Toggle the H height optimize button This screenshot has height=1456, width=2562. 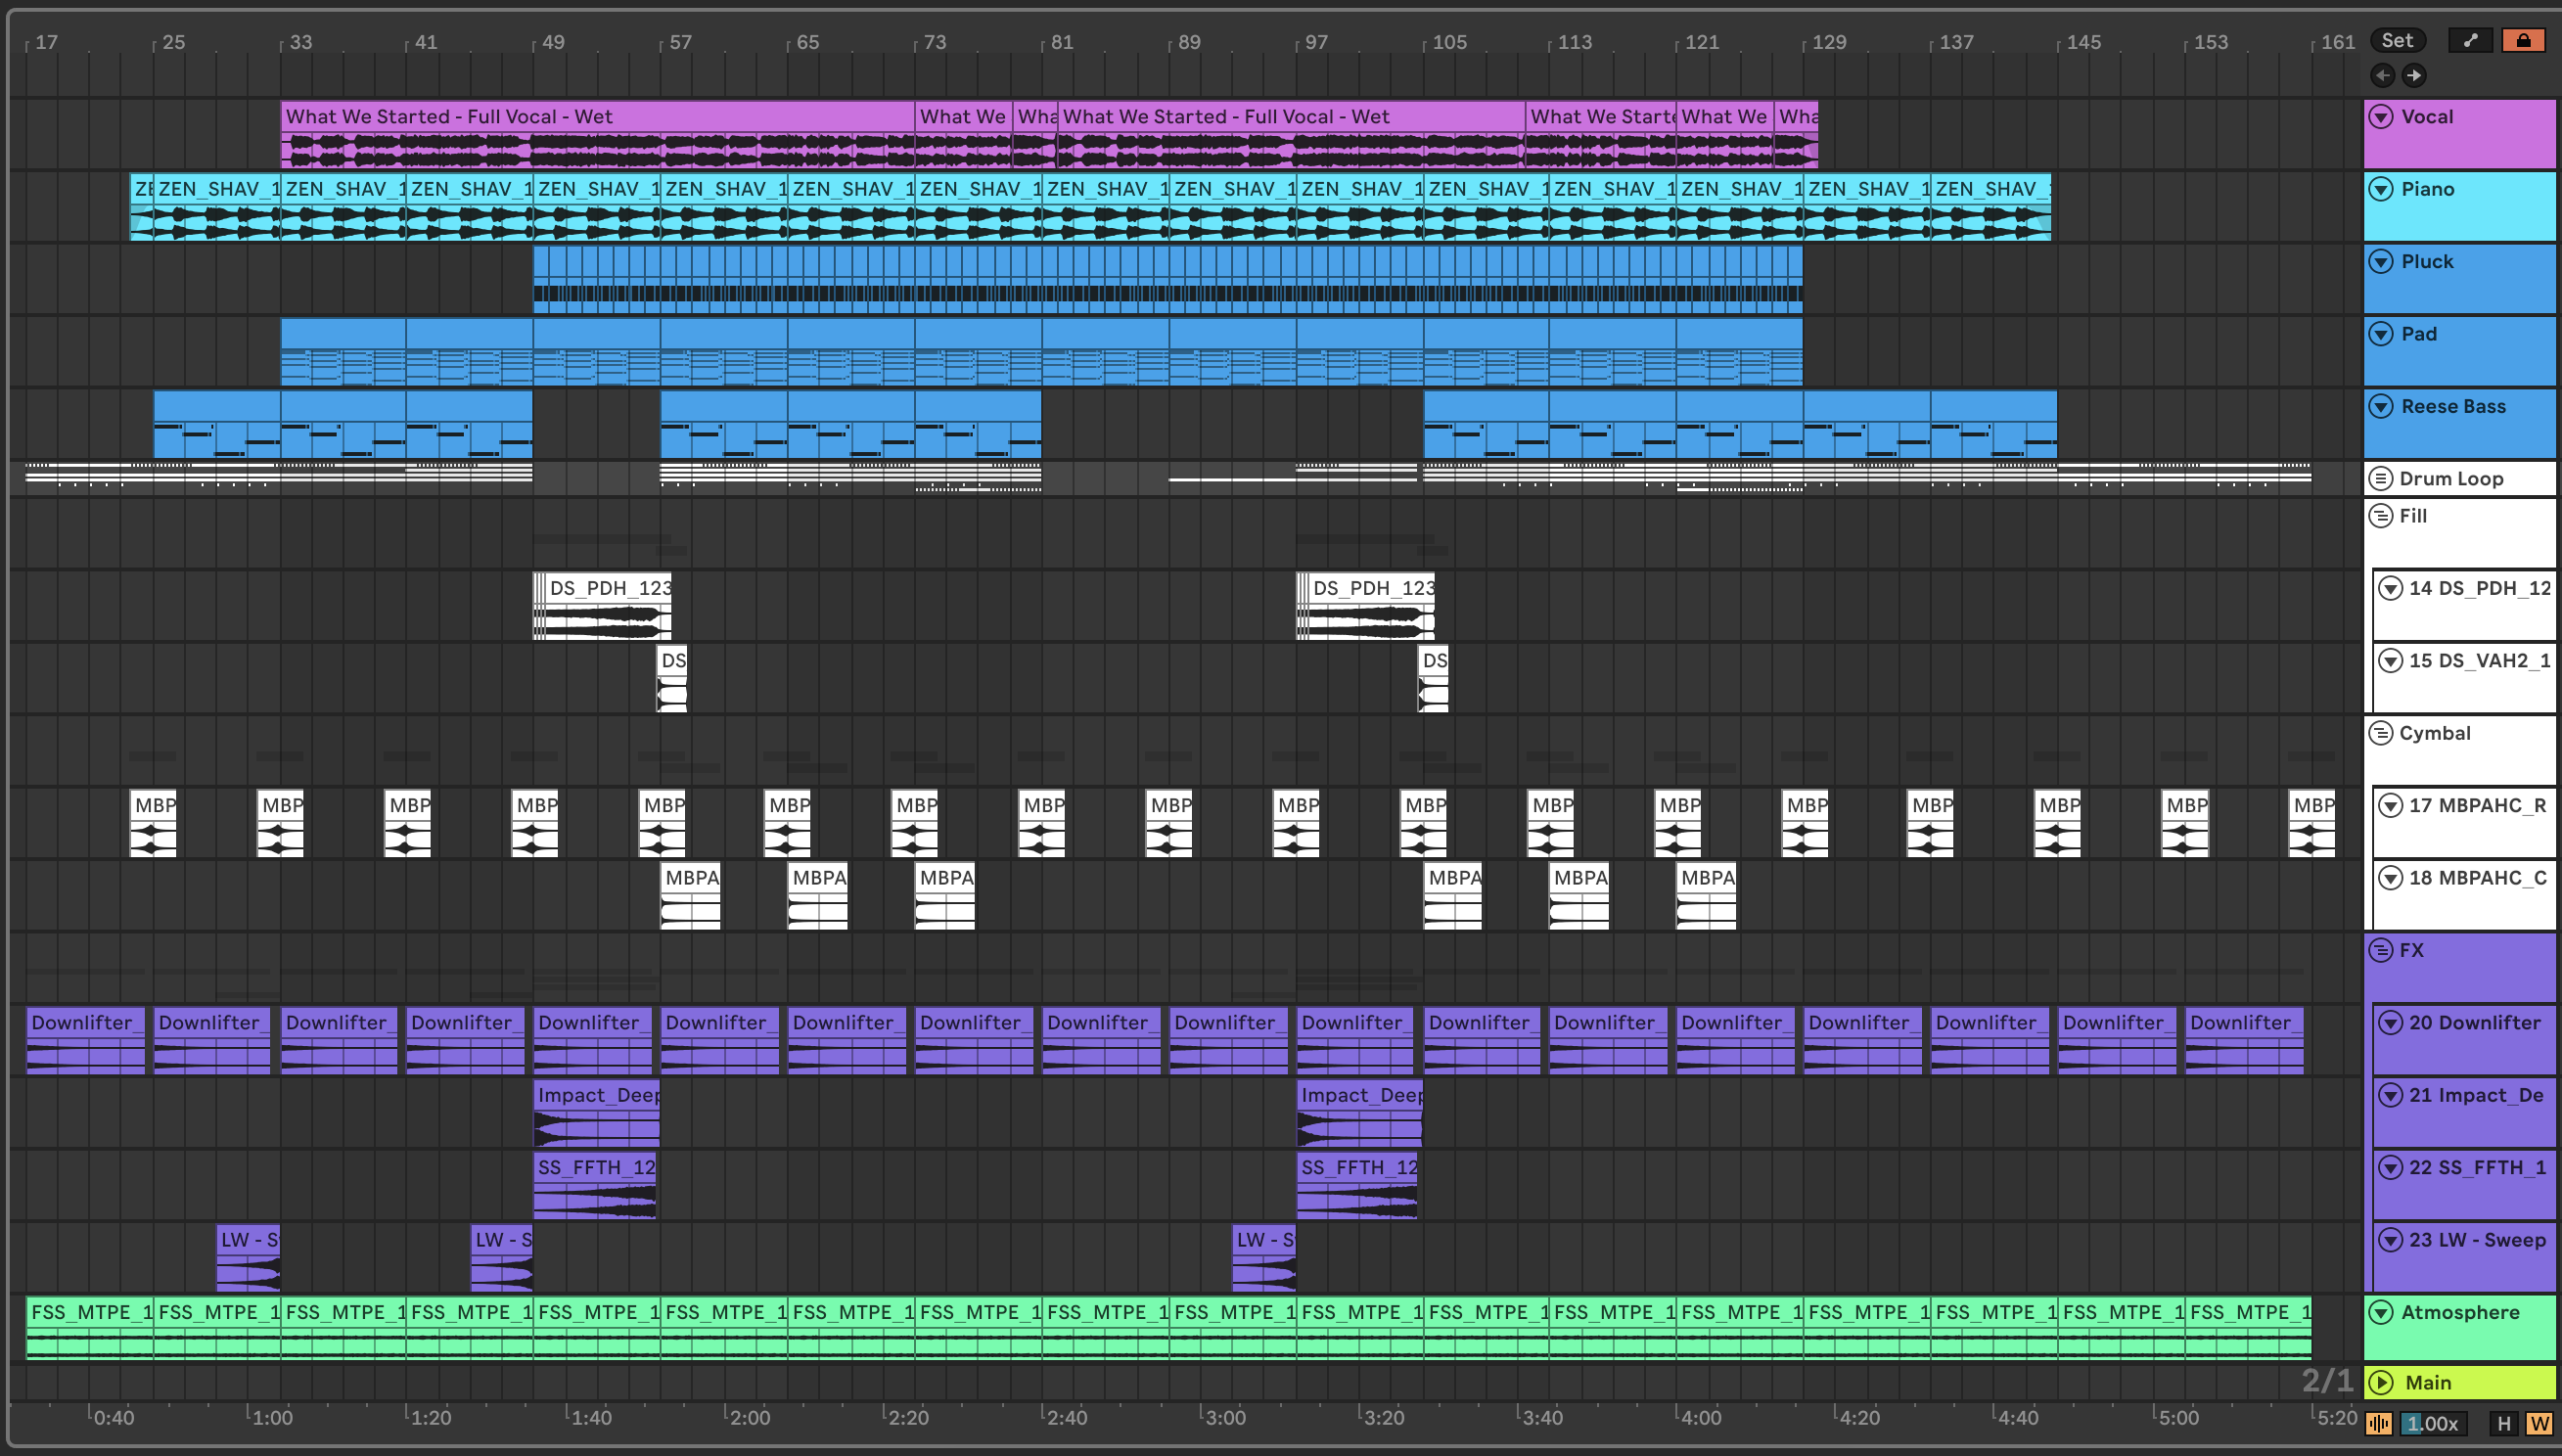pyautogui.click(x=2504, y=1423)
